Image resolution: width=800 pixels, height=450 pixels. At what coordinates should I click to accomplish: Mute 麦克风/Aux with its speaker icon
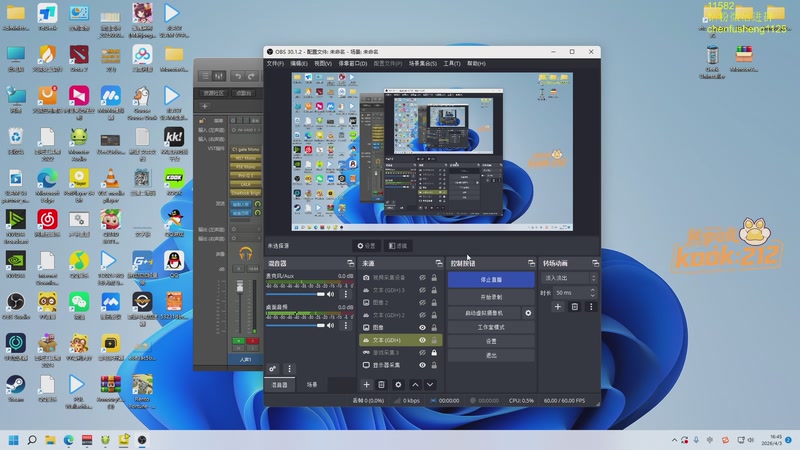click(331, 294)
